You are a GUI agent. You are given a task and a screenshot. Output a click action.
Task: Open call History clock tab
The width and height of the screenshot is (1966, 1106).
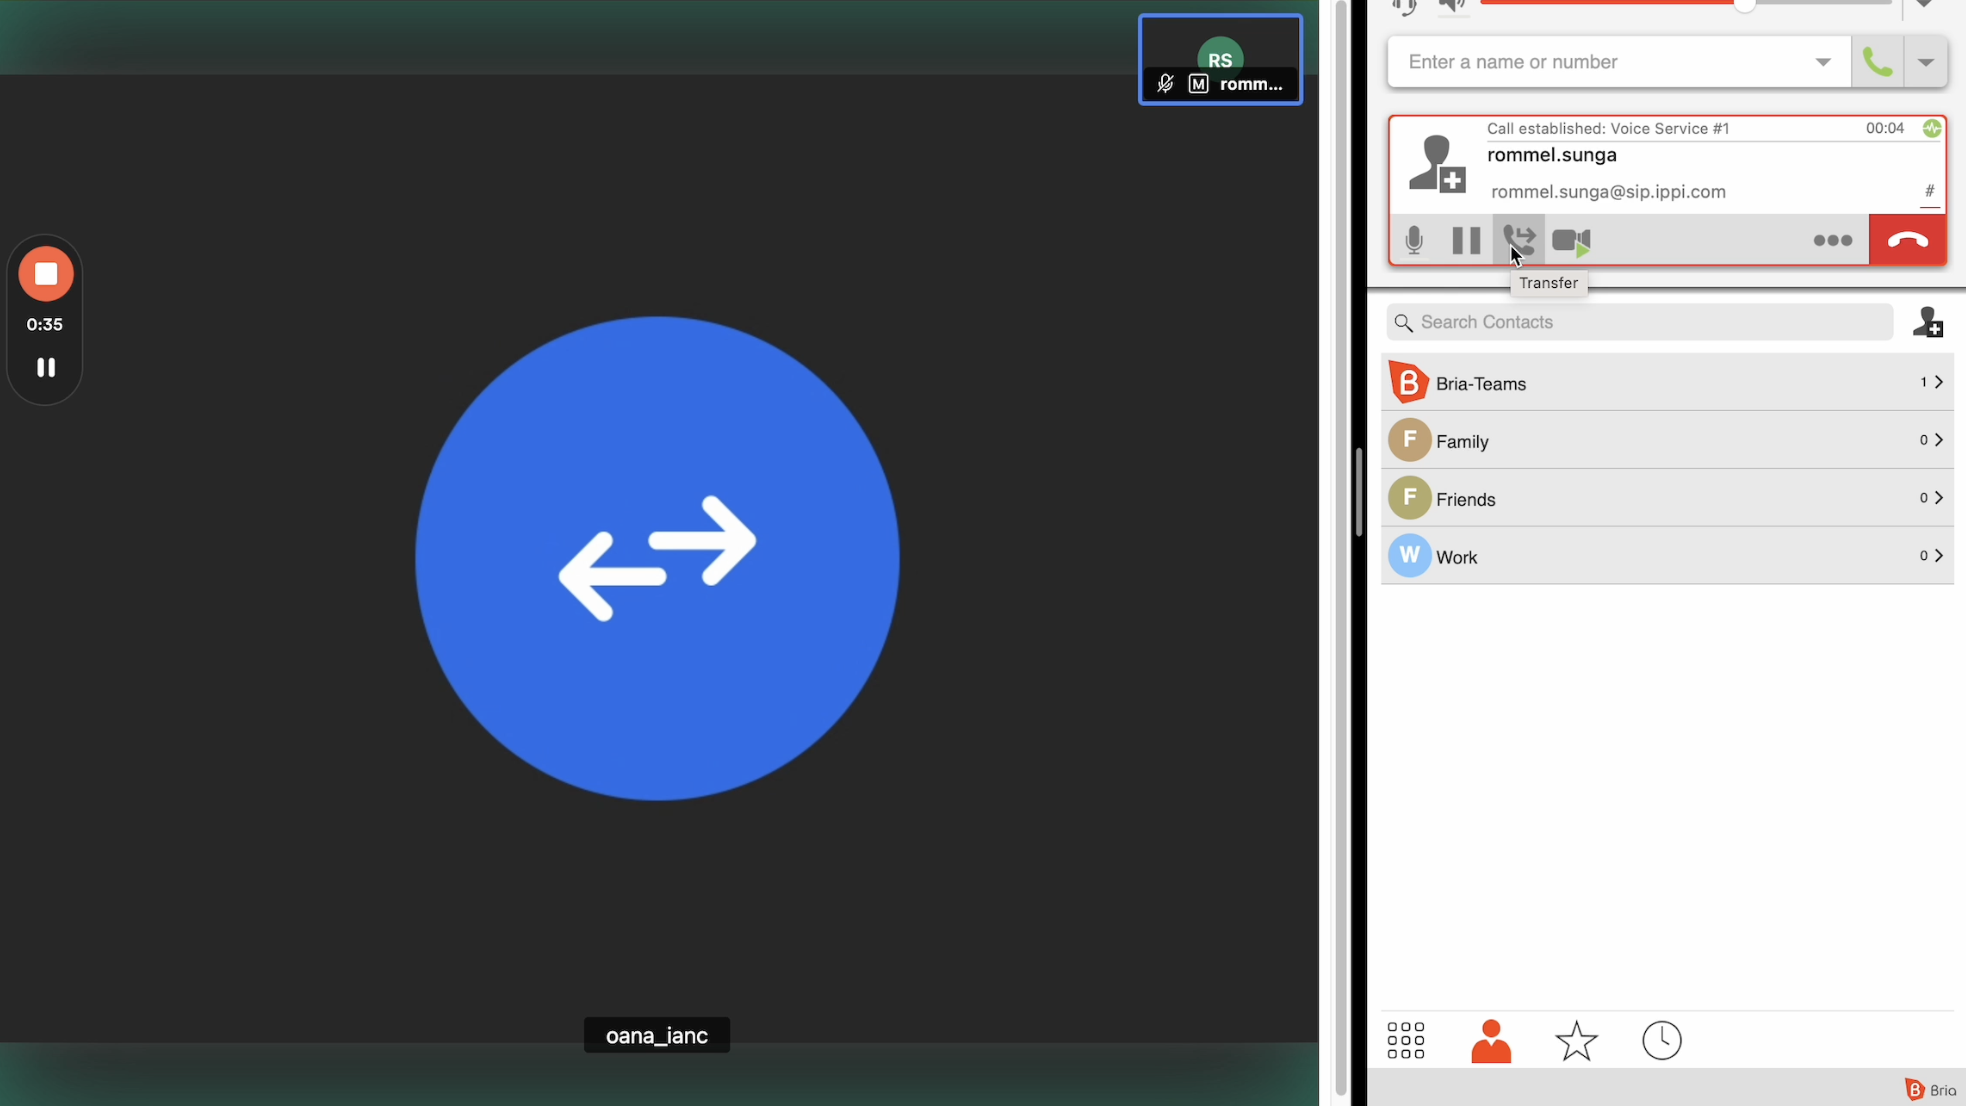coord(1662,1040)
